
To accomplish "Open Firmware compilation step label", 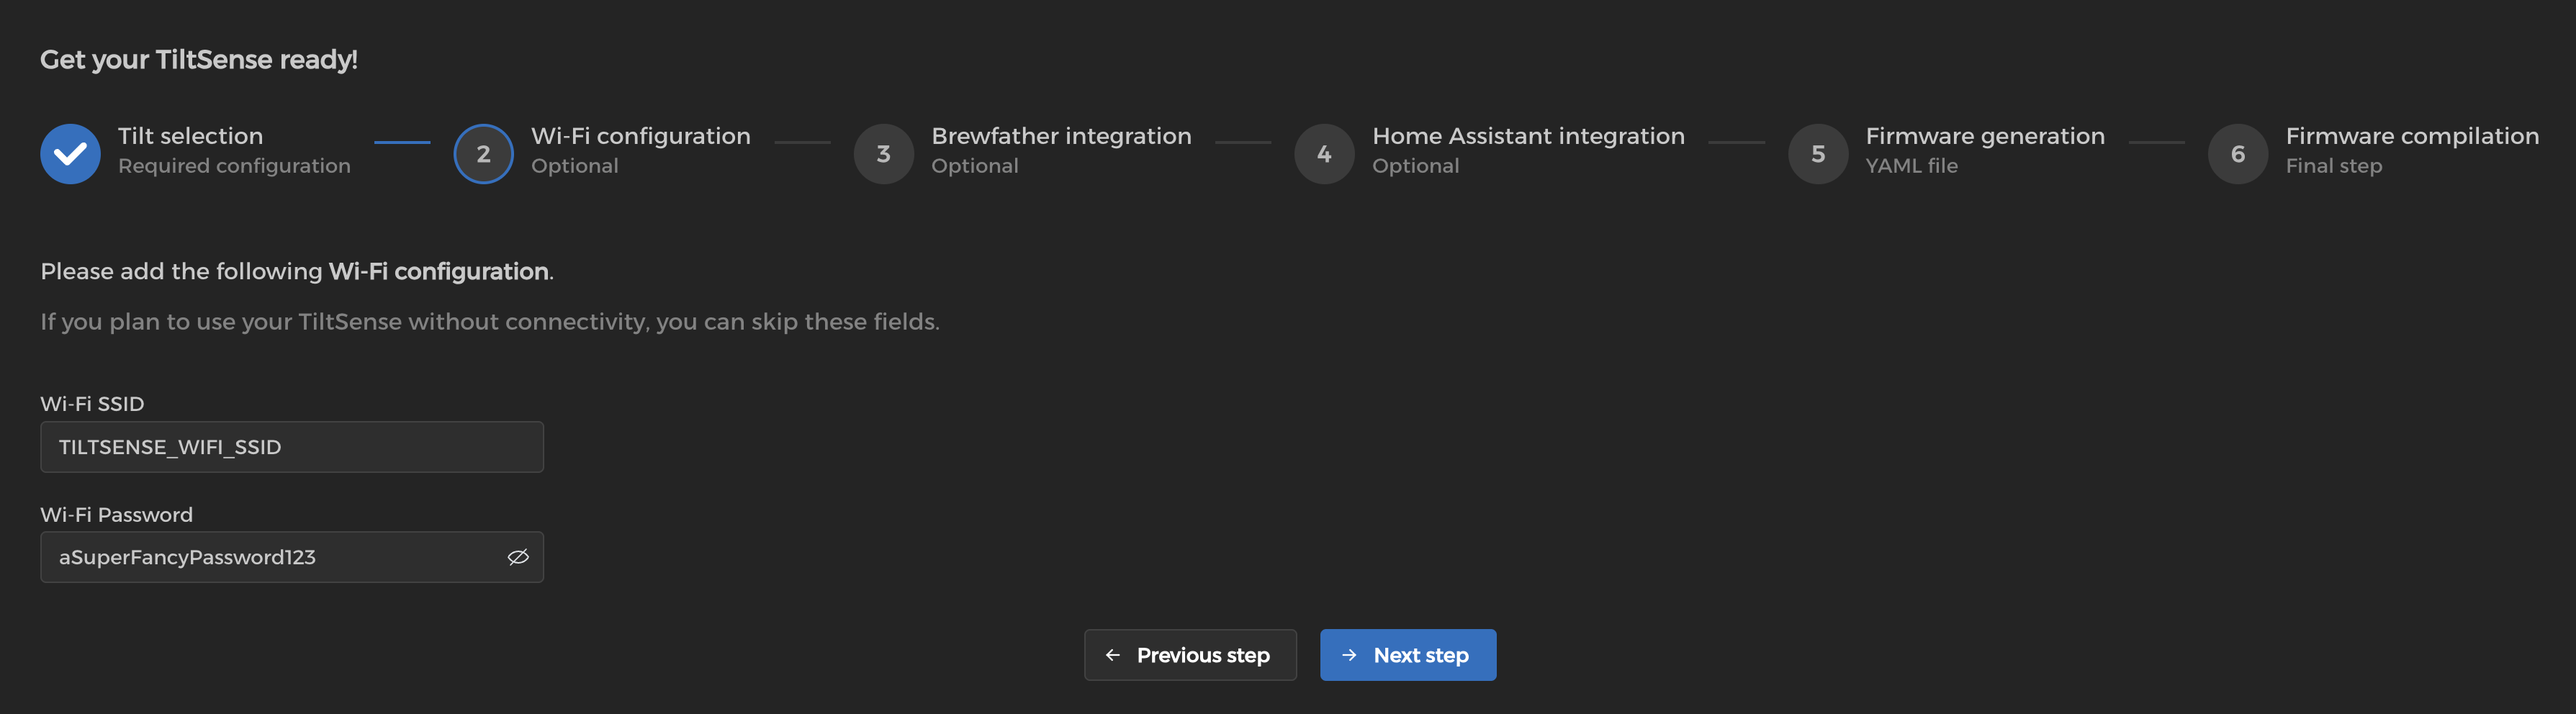I will 2412,136.
